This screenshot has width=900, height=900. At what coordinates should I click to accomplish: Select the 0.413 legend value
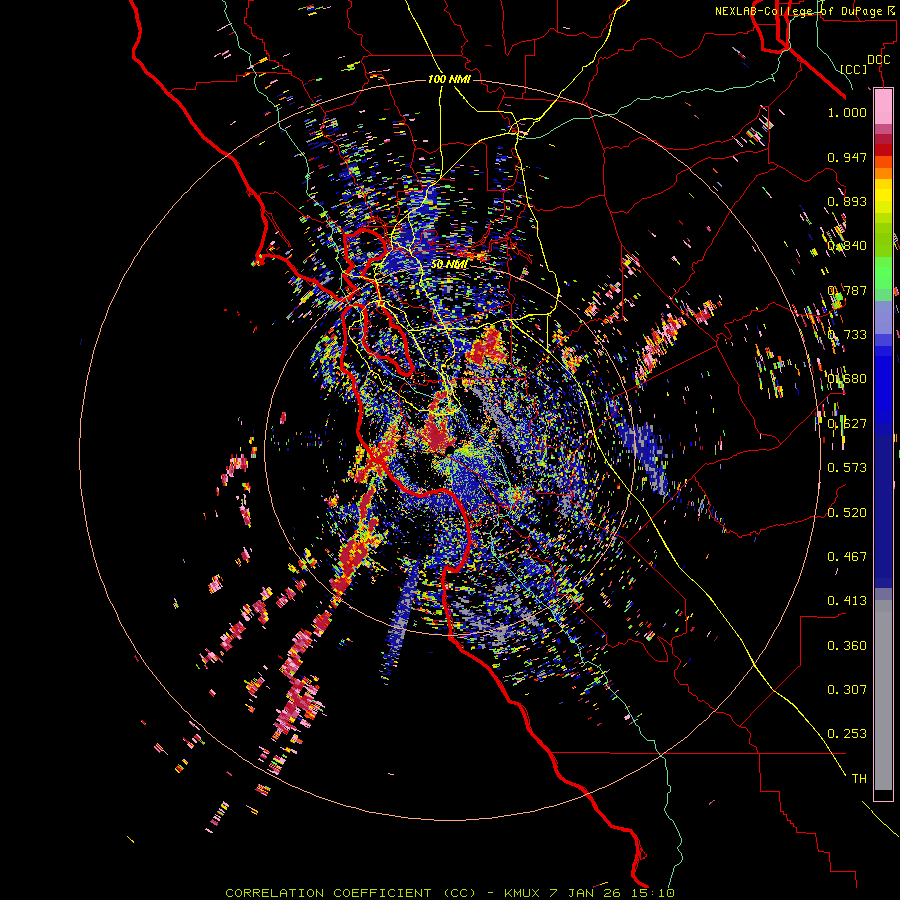point(847,600)
